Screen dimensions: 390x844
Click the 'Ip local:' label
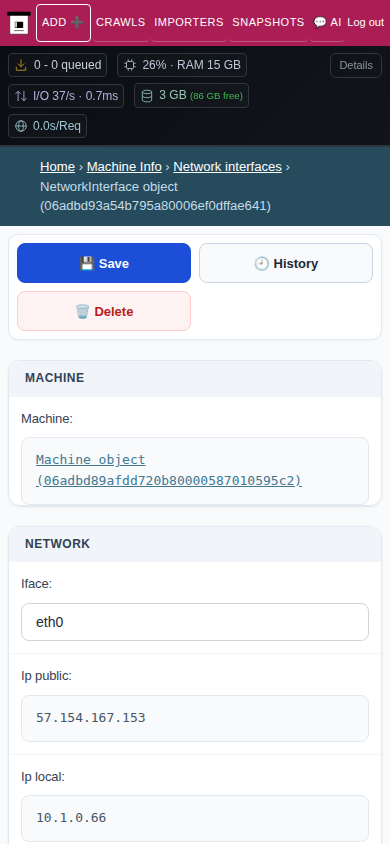(x=43, y=777)
